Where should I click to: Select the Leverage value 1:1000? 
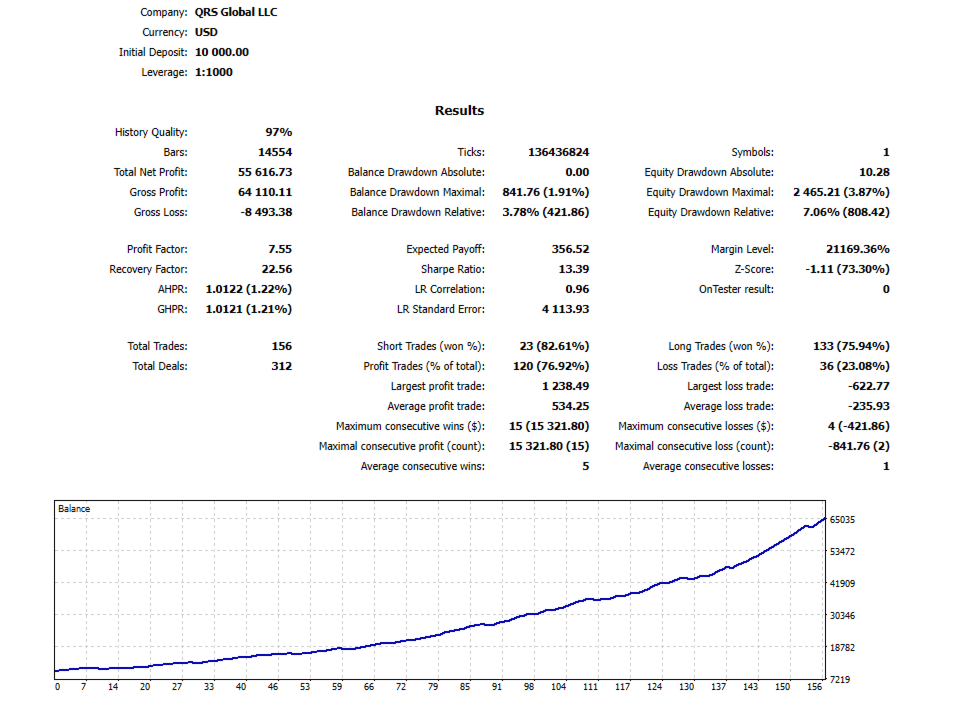coord(214,72)
